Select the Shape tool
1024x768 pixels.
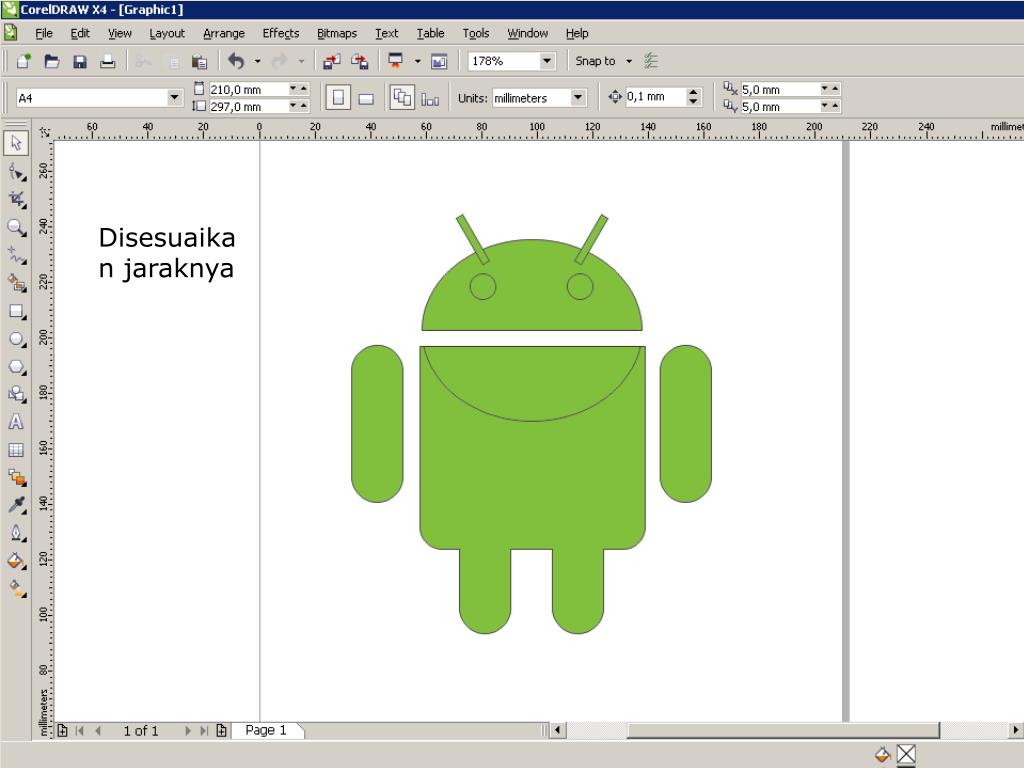coord(16,171)
